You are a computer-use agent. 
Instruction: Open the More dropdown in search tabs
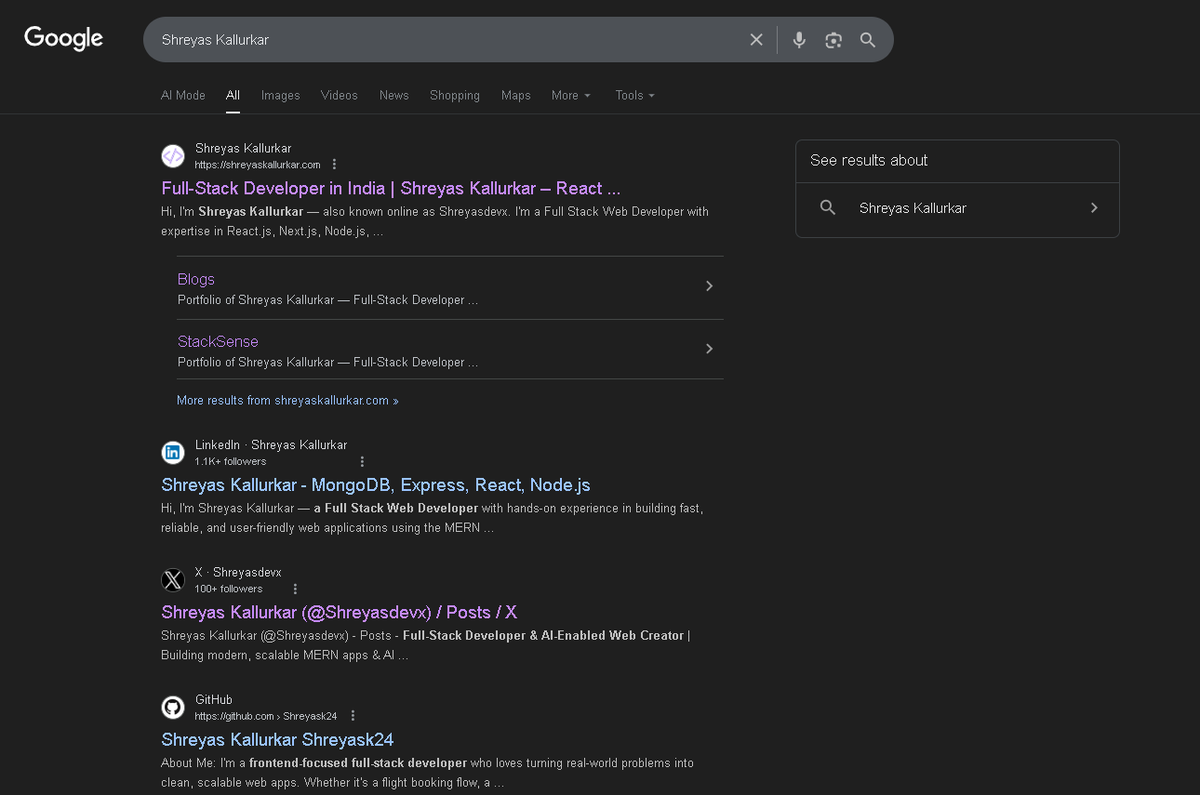571,95
